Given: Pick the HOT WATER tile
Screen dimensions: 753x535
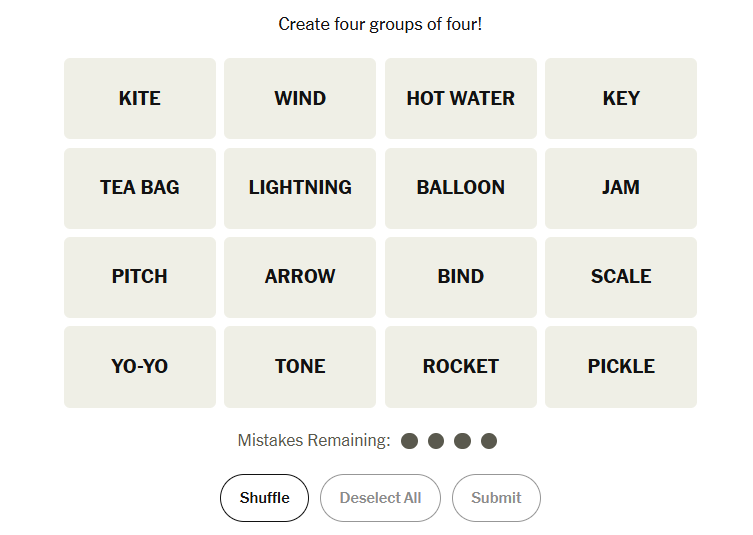Looking at the screenshot, I should tap(460, 98).
